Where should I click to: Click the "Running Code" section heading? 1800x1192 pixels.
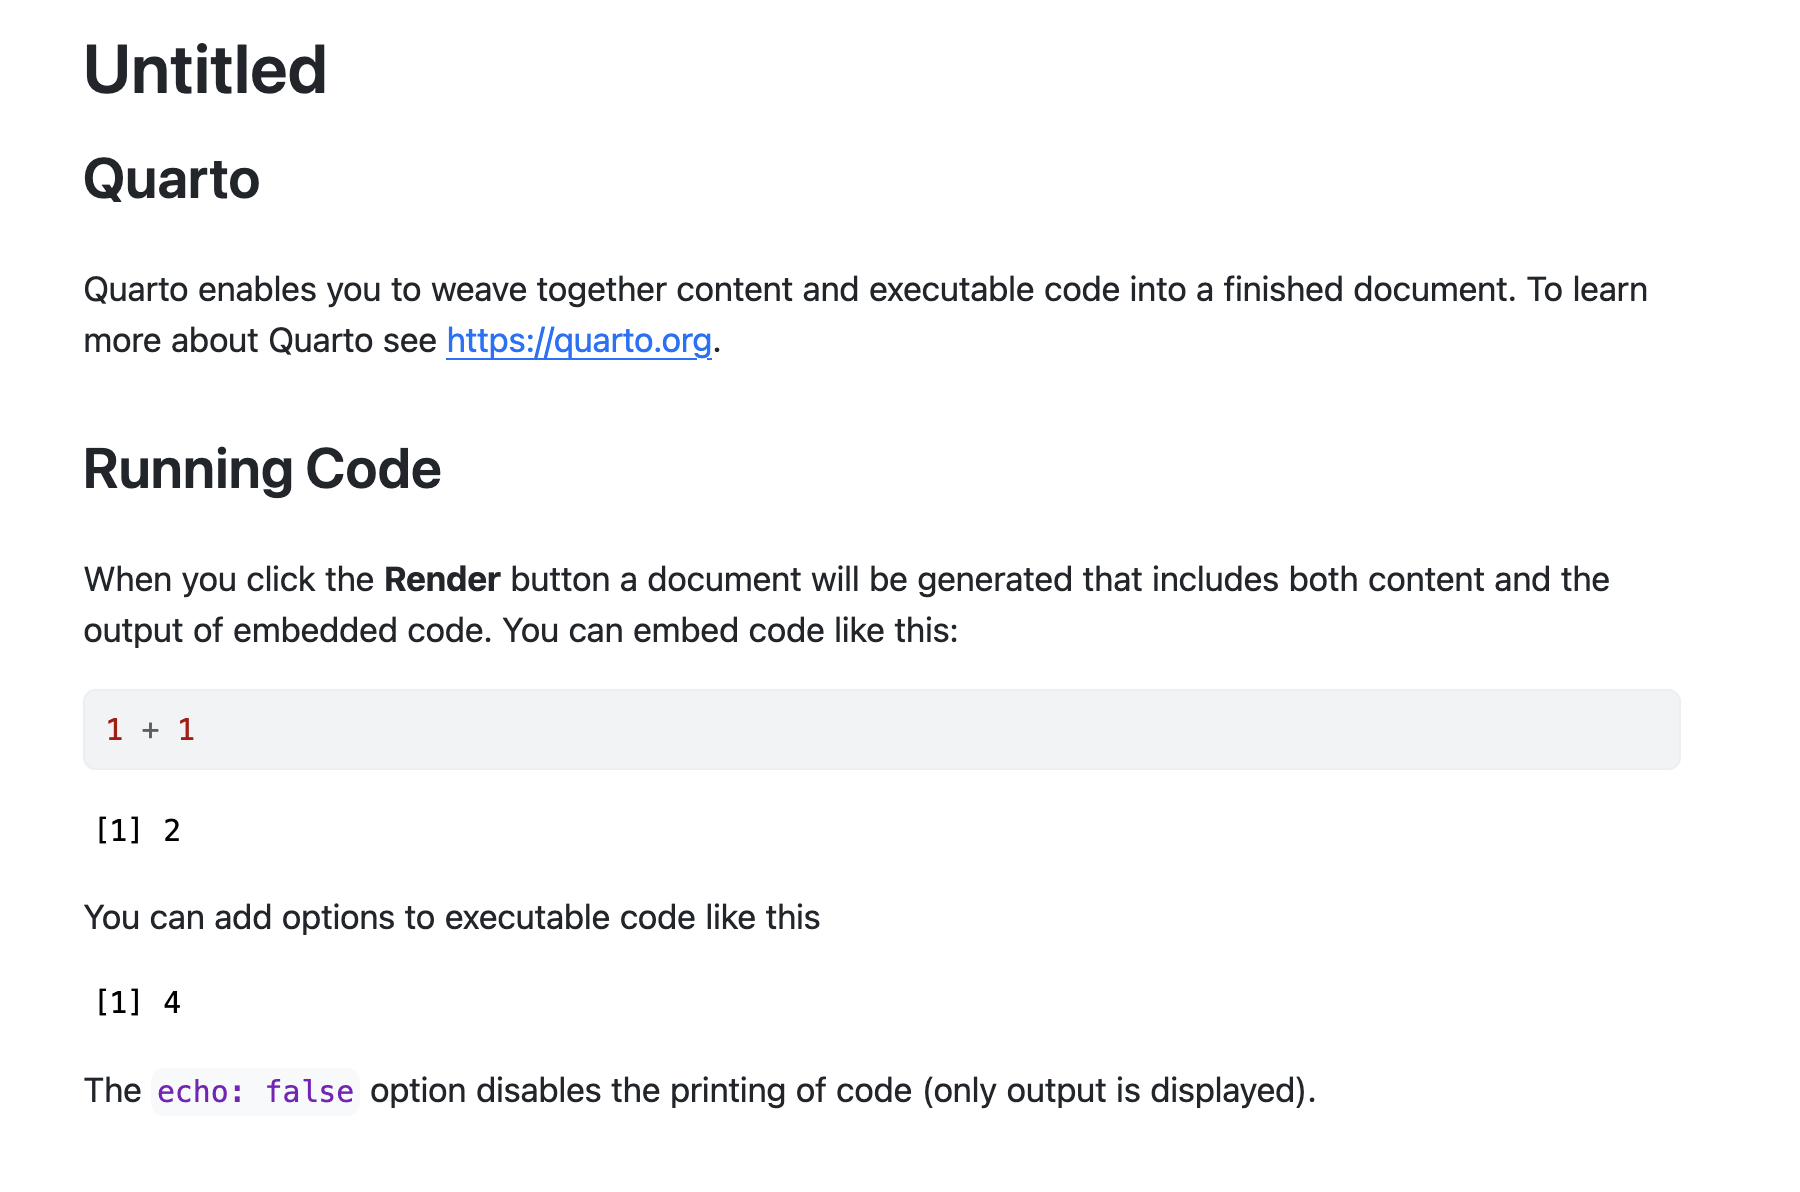point(262,469)
